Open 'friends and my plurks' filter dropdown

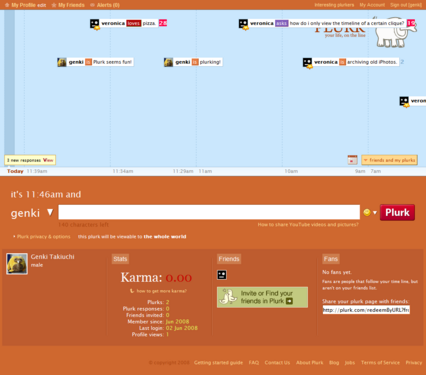(389, 160)
